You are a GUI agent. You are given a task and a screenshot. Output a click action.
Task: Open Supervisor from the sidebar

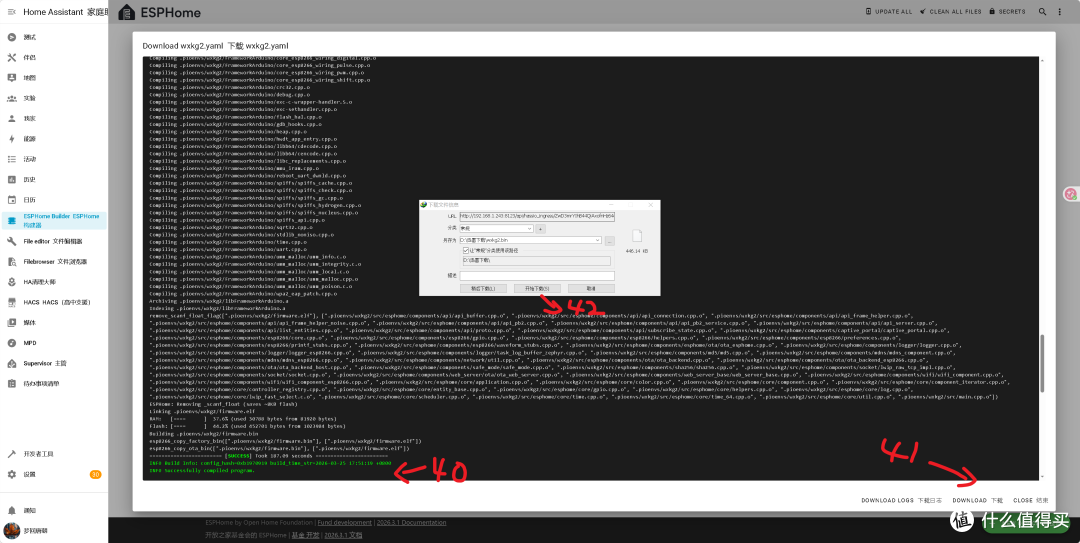tap(54, 363)
